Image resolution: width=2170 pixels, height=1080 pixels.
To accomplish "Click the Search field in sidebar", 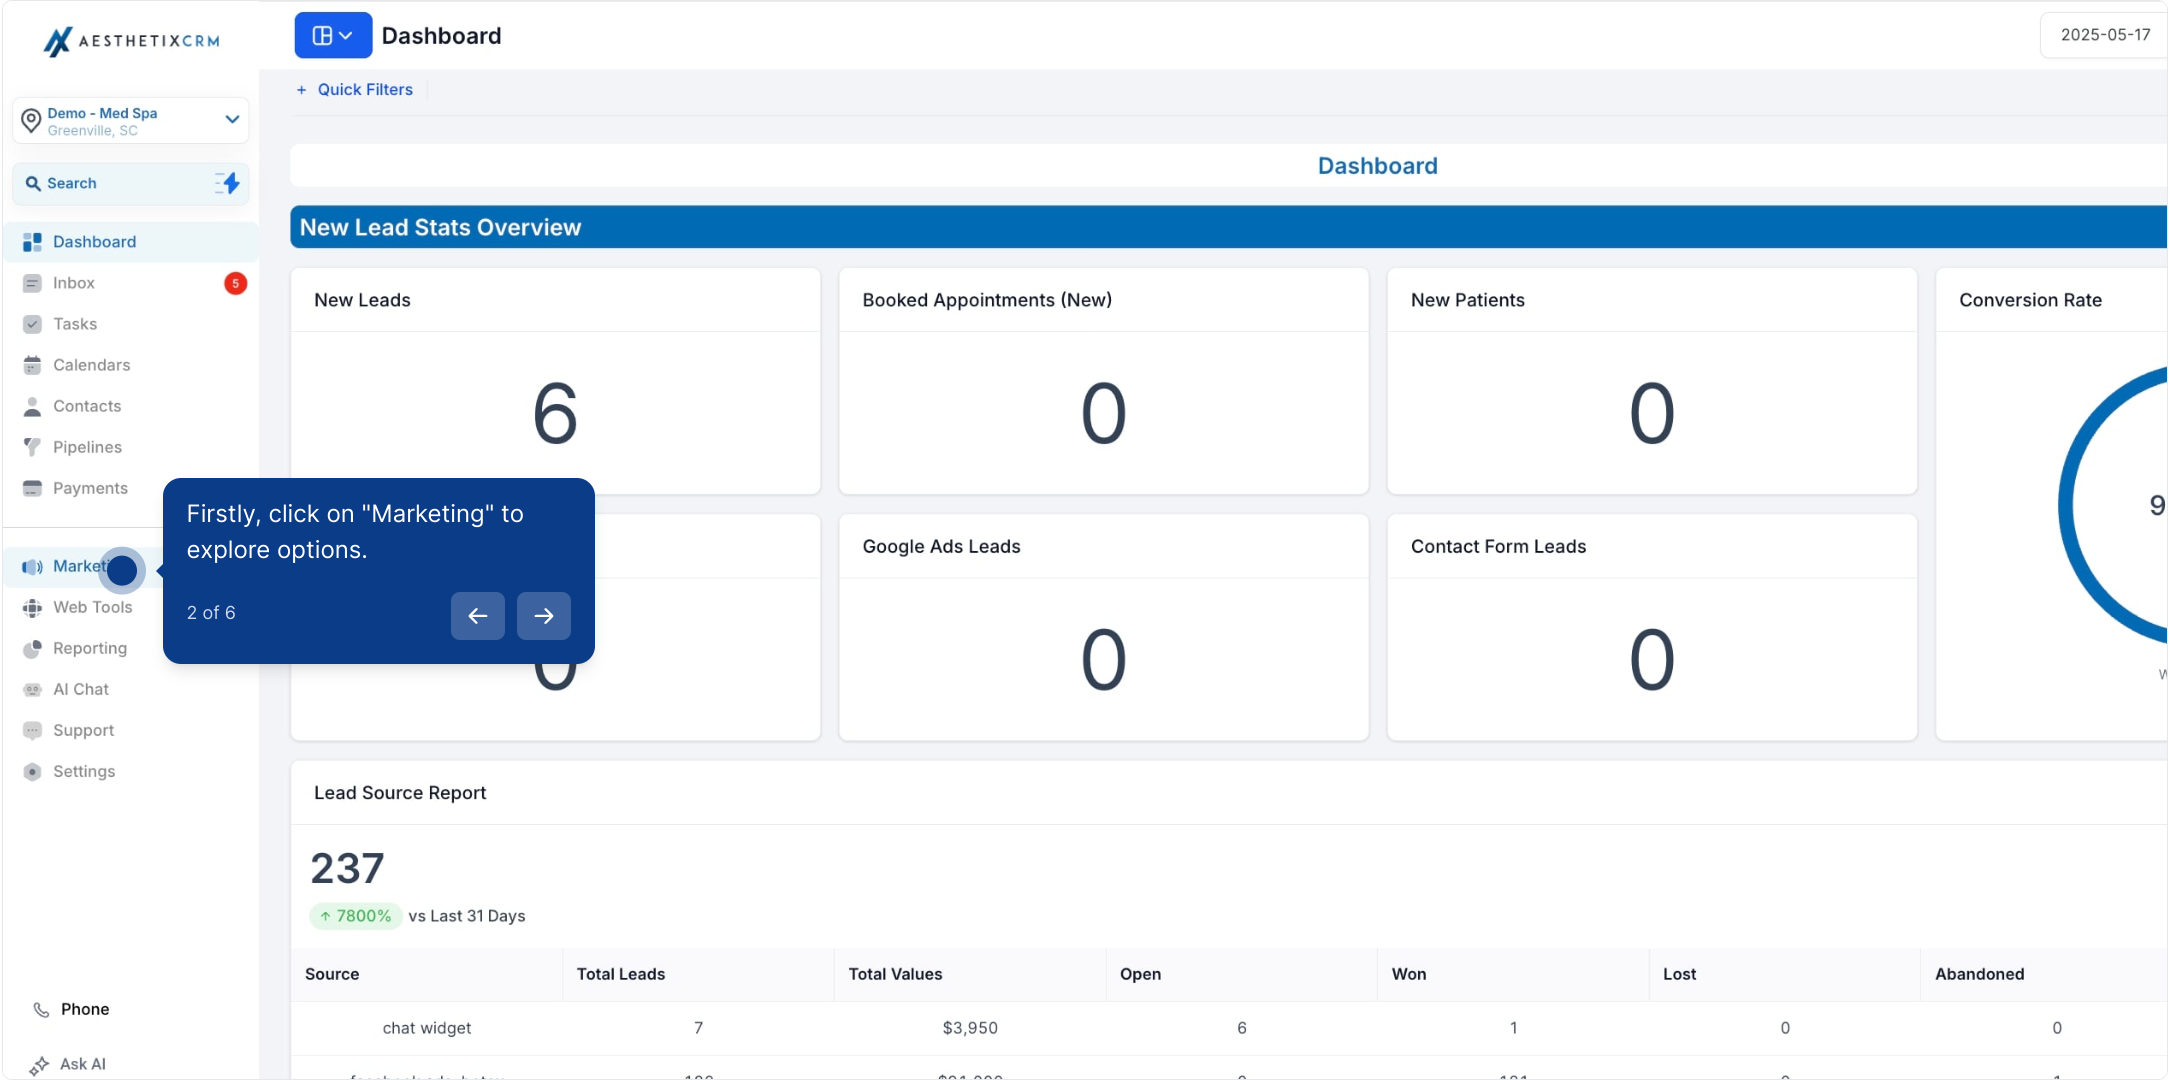I will 131,183.
